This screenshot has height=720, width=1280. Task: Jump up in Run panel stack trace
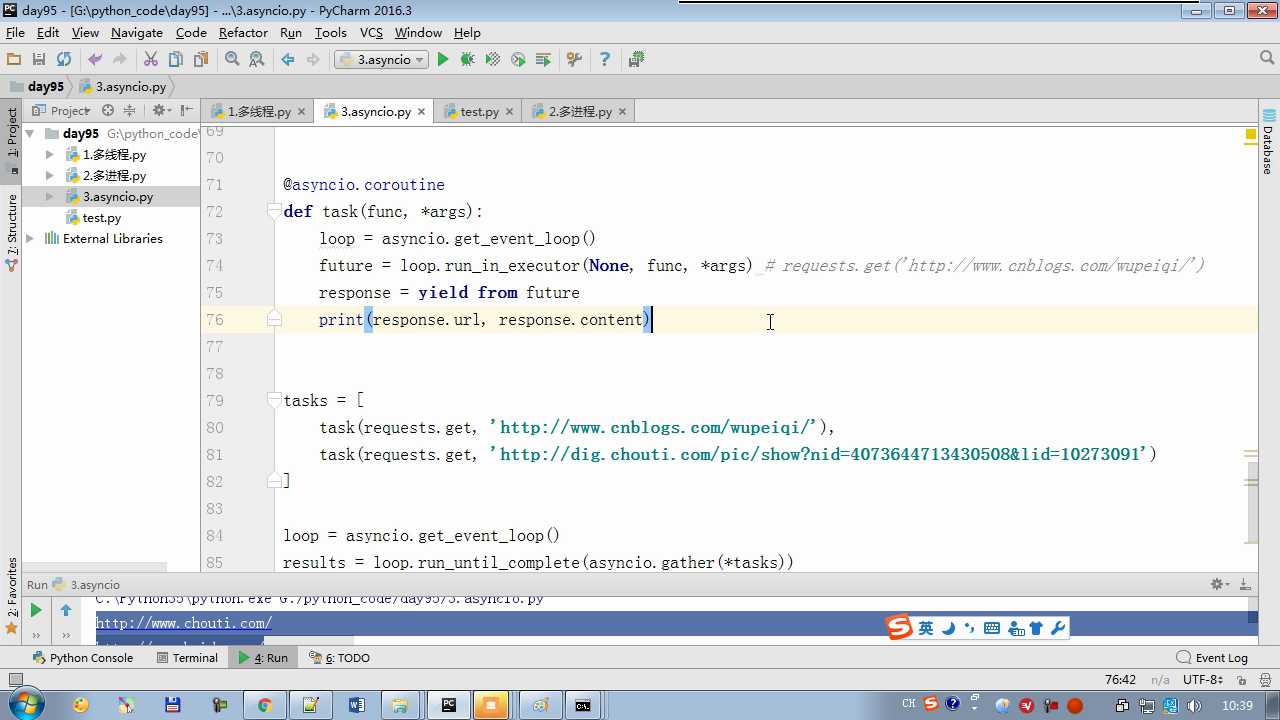(x=66, y=610)
